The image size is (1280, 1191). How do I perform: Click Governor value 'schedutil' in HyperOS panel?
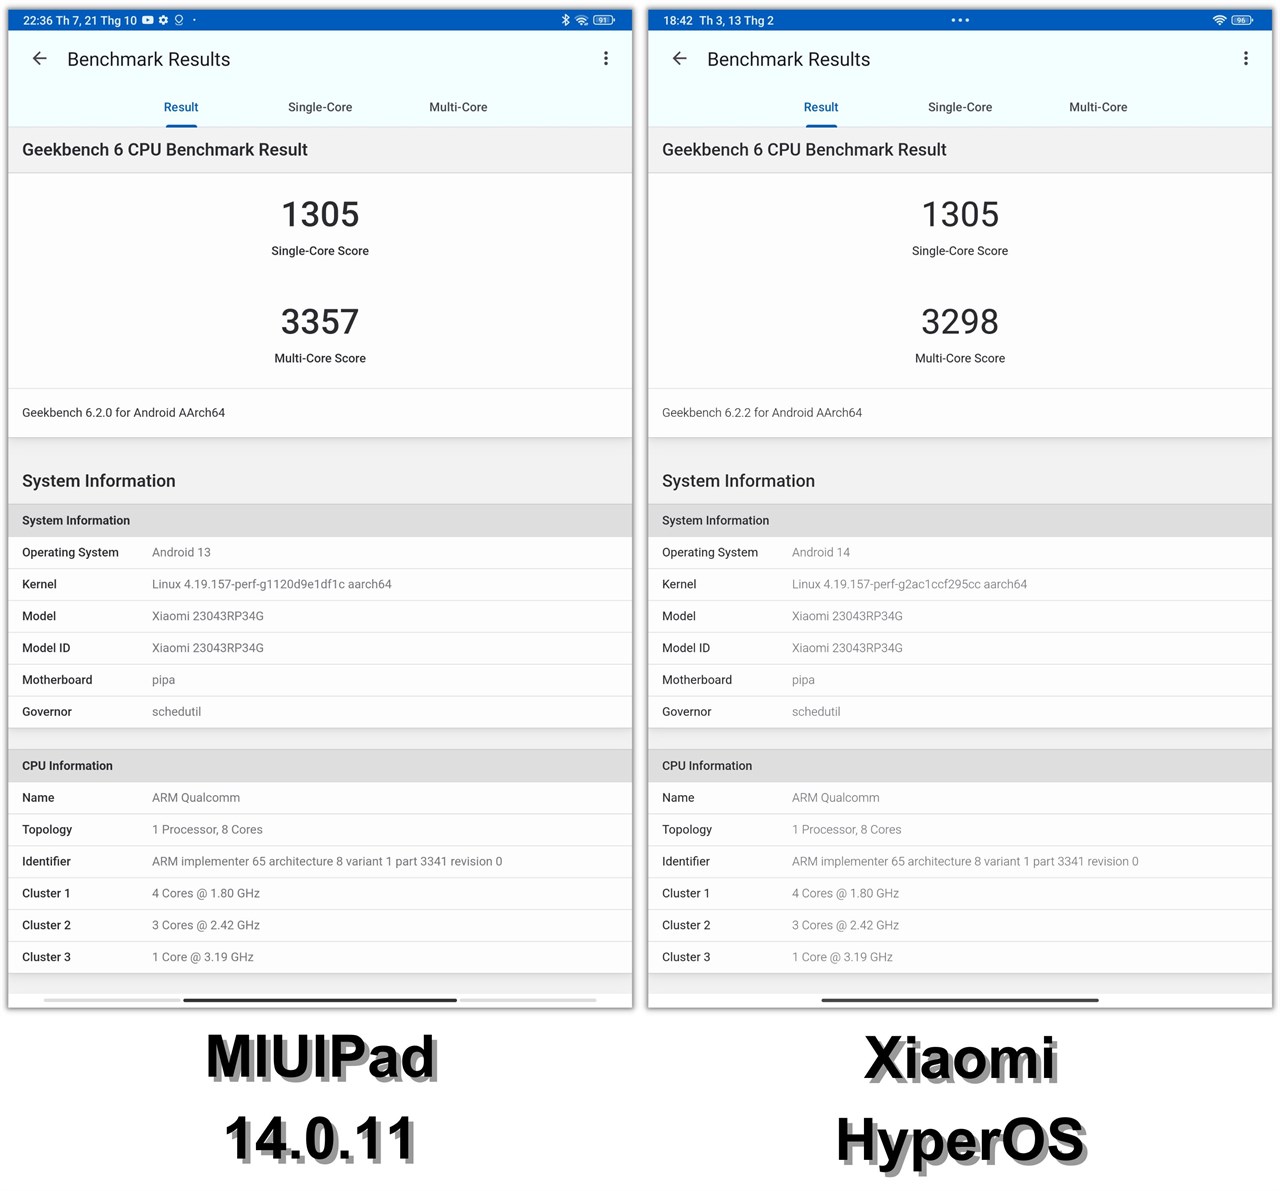coord(816,712)
